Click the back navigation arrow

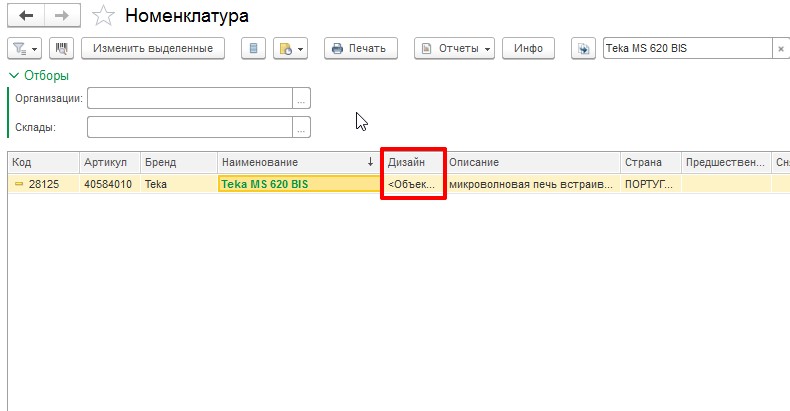(x=25, y=16)
